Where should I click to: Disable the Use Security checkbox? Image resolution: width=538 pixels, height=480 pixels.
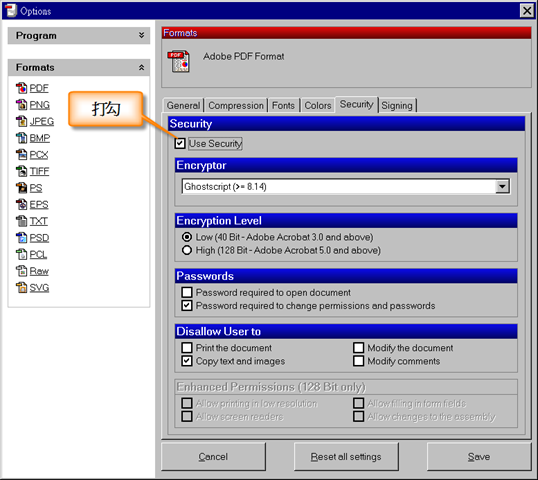coord(180,143)
